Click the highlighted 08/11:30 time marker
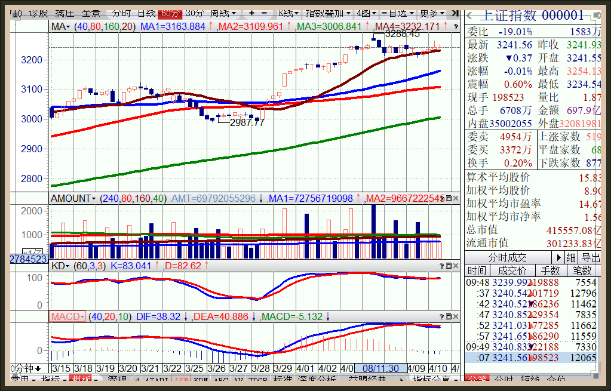 pos(380,368)
